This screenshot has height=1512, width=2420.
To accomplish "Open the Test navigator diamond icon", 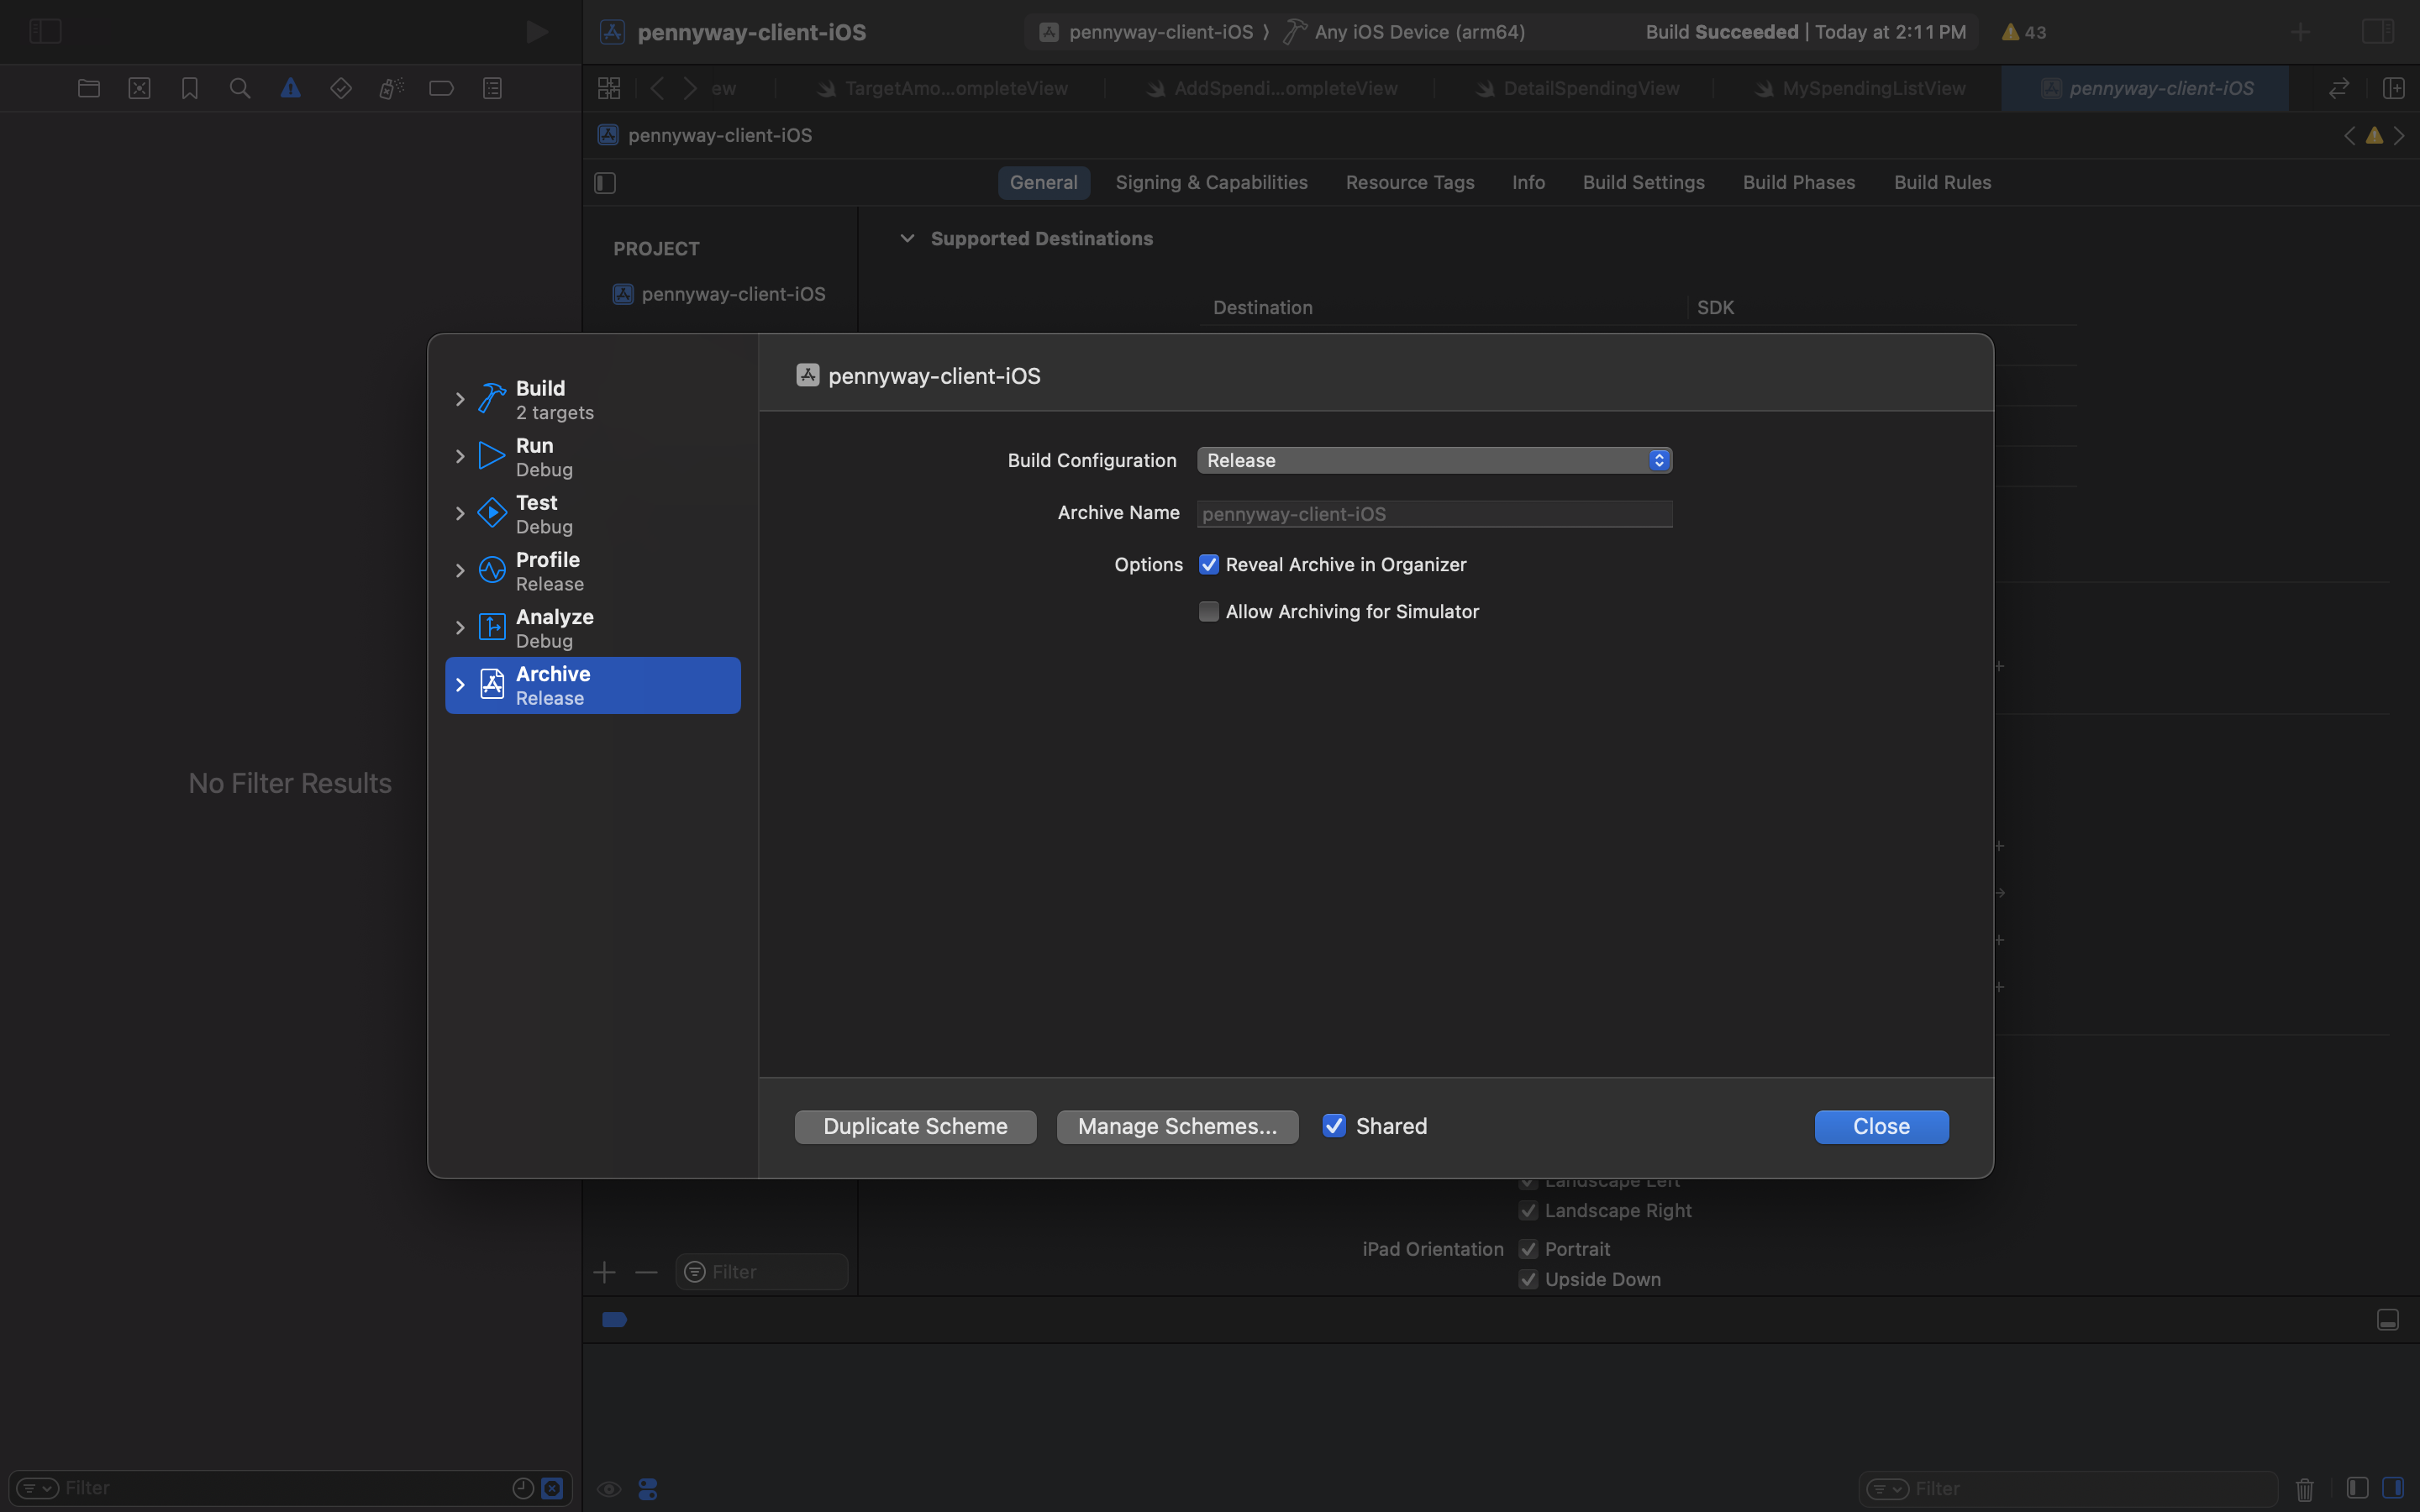I will (341, 88).
